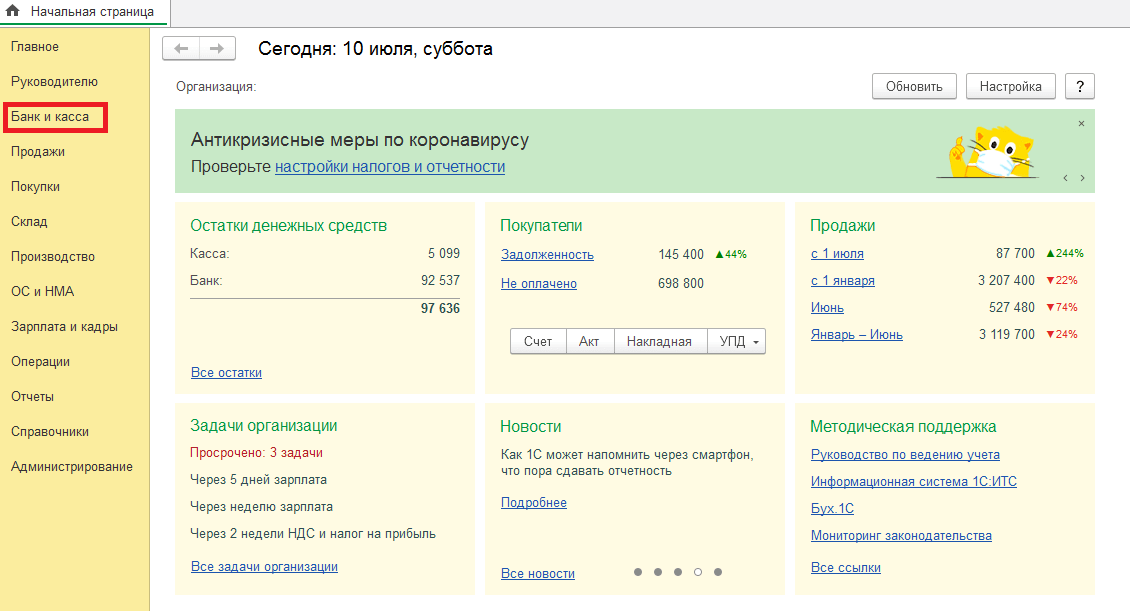Screen dimensions: 1130x611
Task: Go to the Администрирование section
Action: click(x=71, y=467)
